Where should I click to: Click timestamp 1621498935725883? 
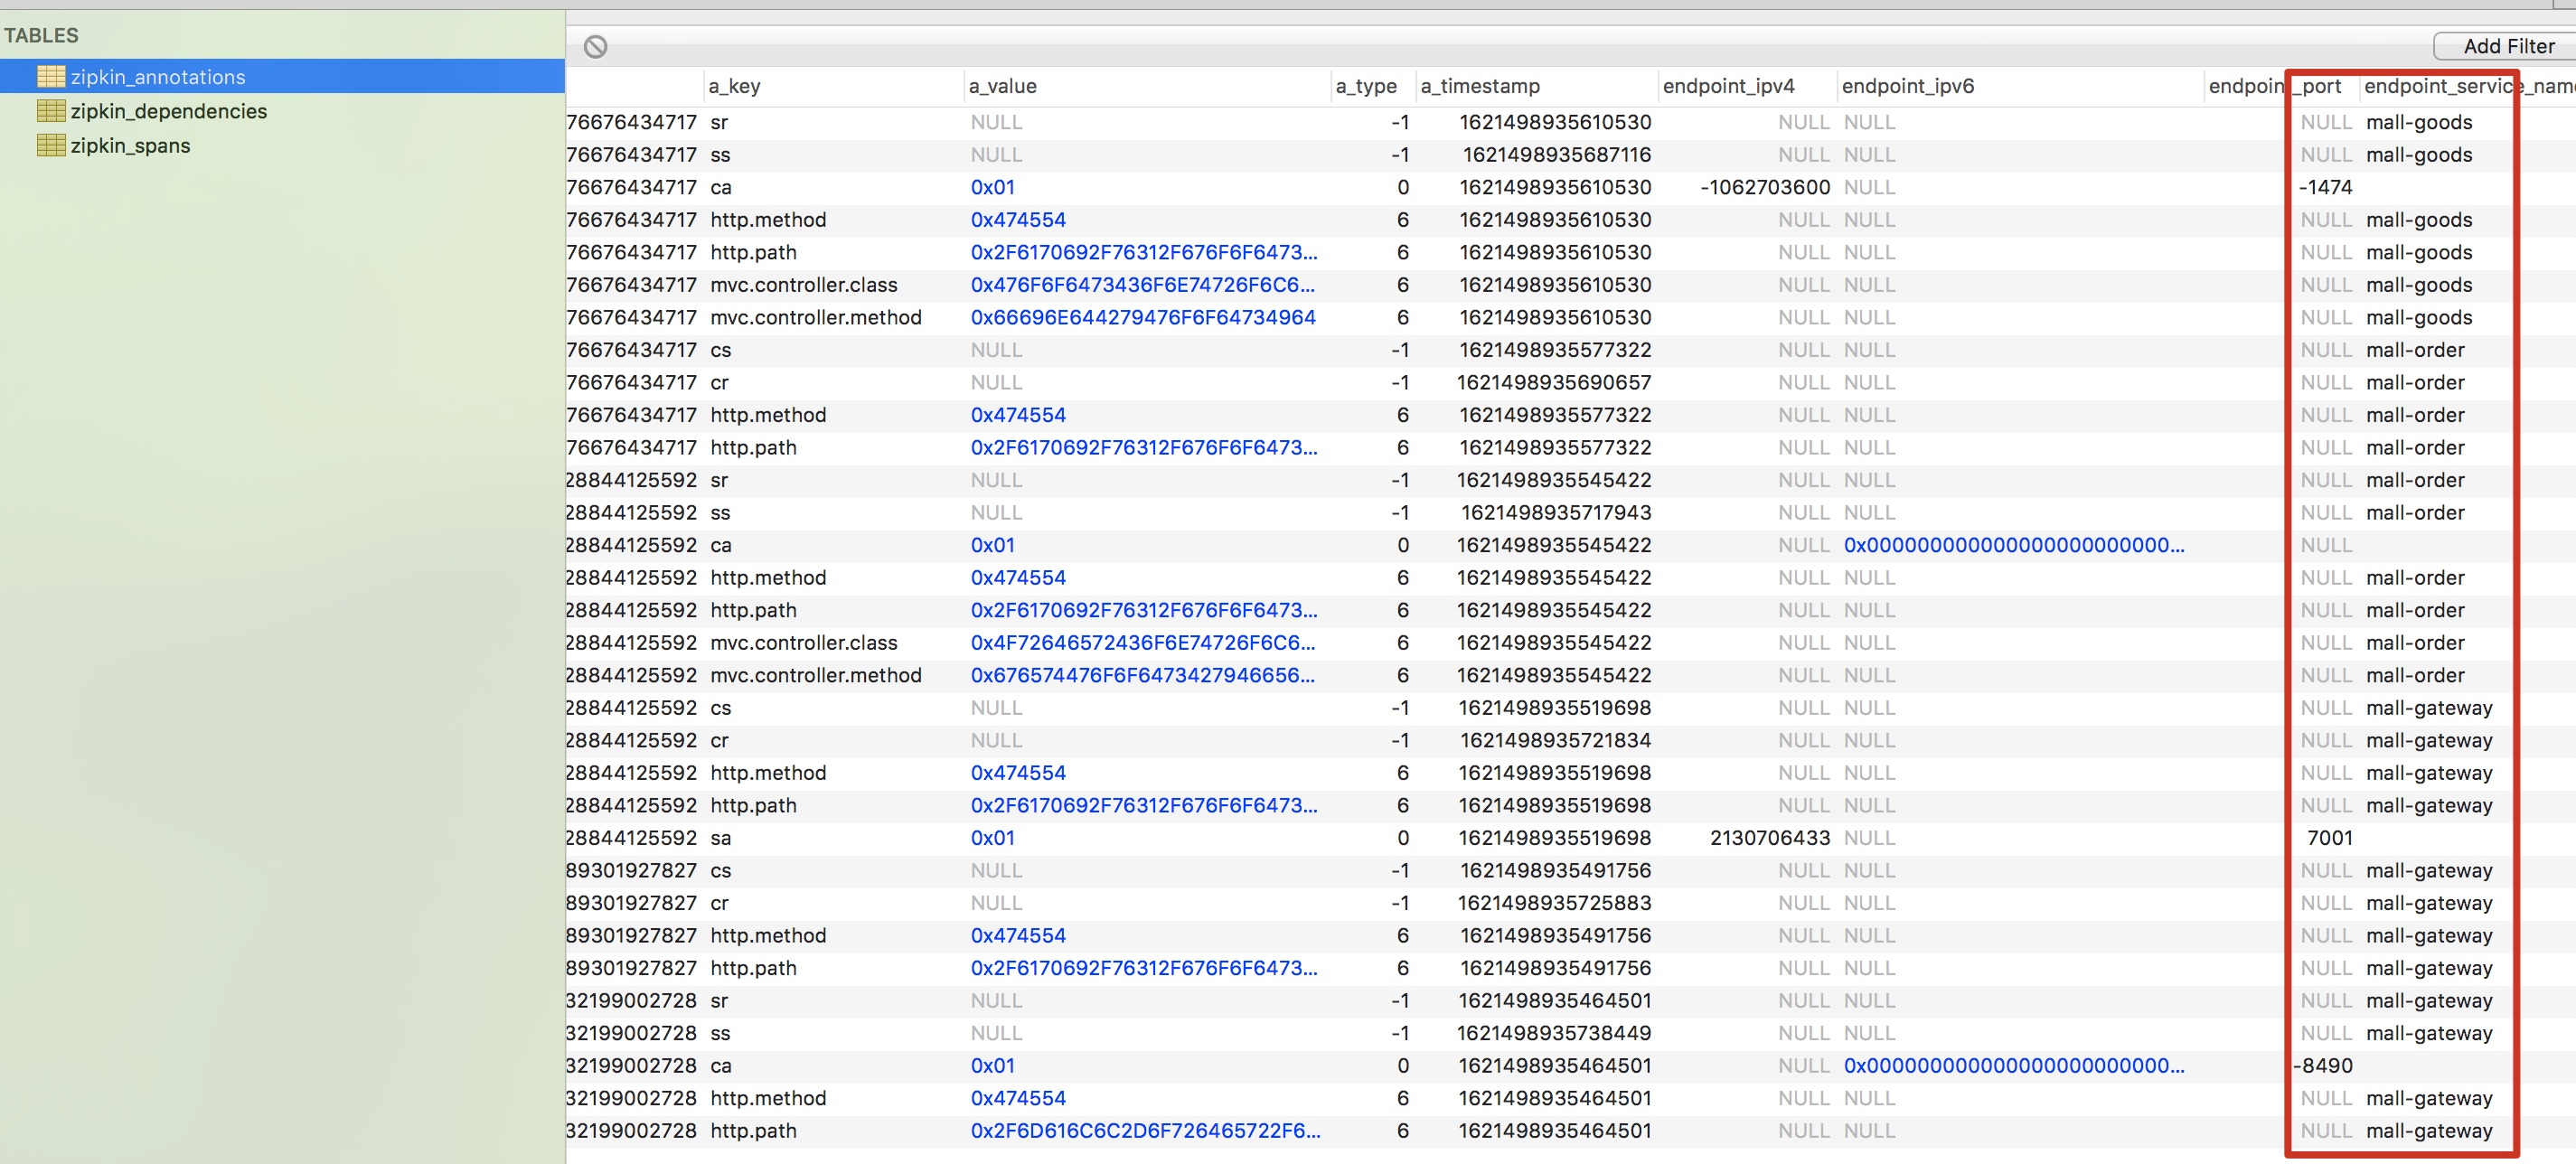[x=1554, y=903]
